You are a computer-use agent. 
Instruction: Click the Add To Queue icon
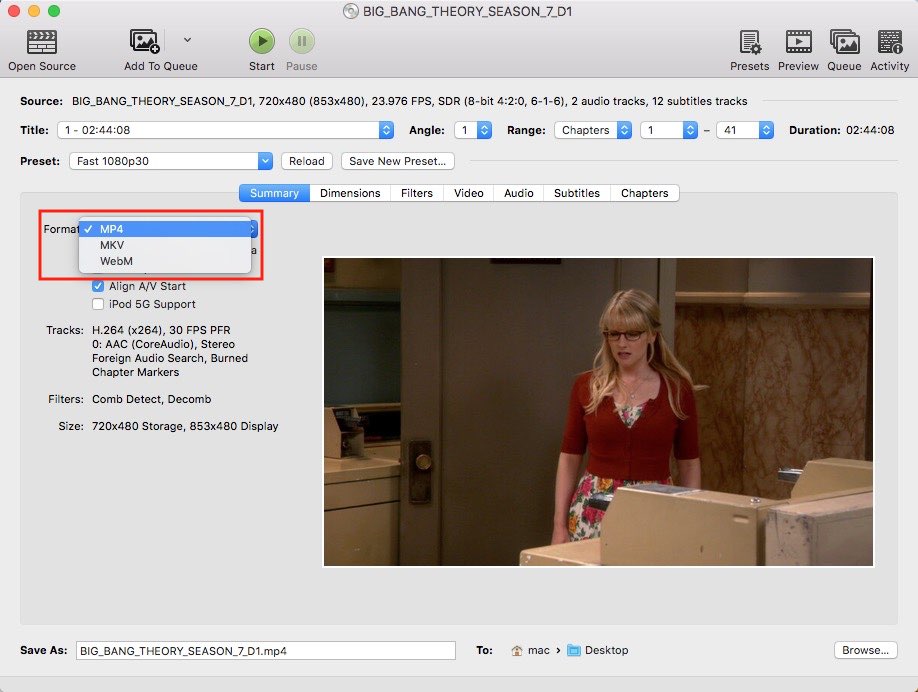pos(142,40)
